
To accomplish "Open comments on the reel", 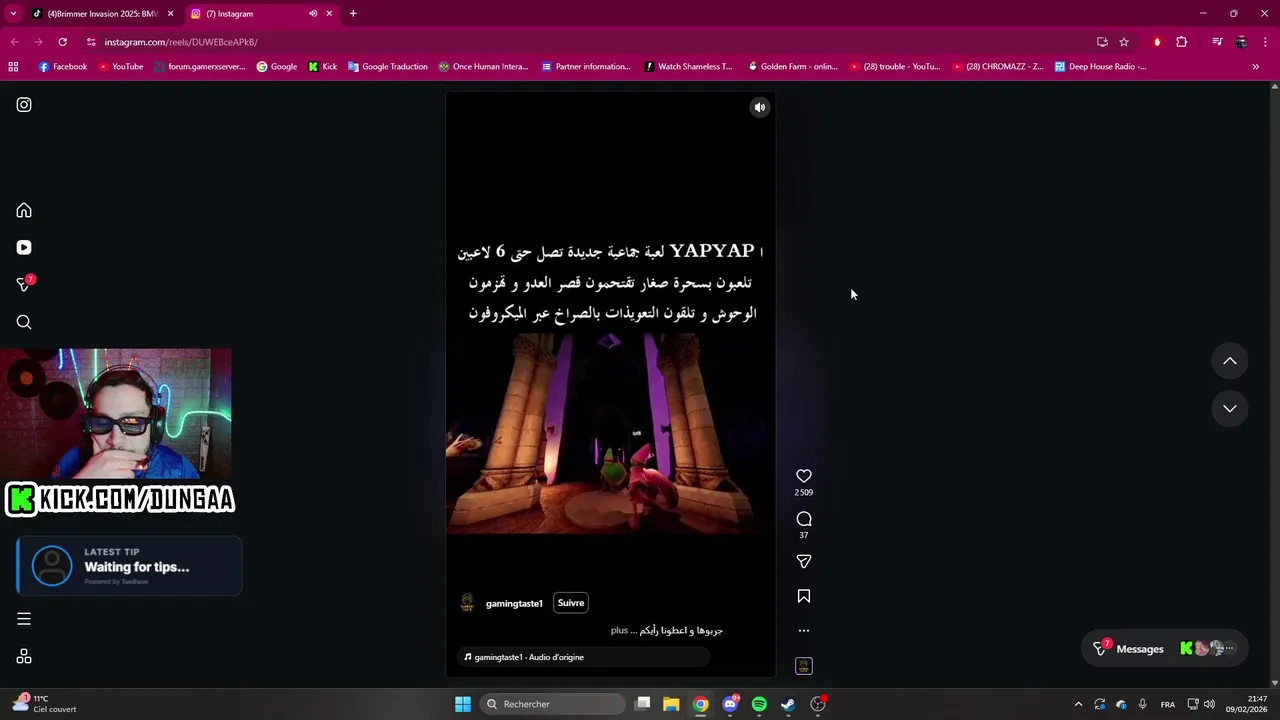I will click(x=804, y=519).
